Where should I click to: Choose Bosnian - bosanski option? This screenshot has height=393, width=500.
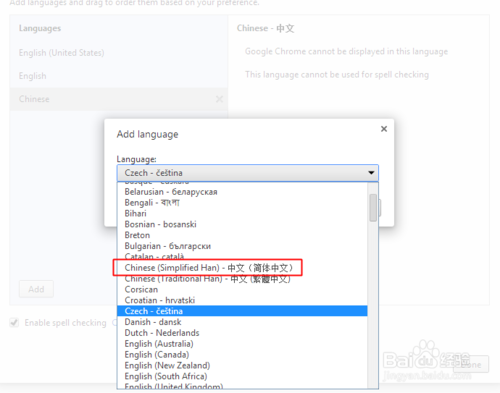242,224
